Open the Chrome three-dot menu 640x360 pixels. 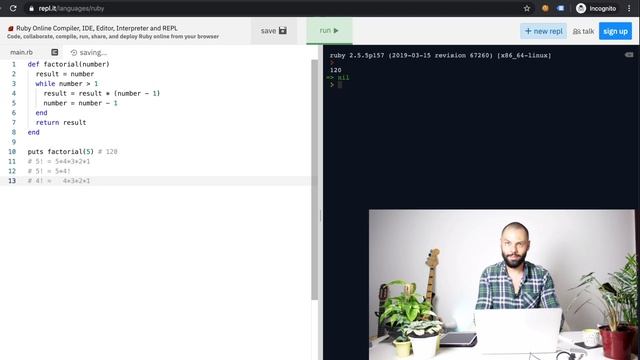point(629,8)
